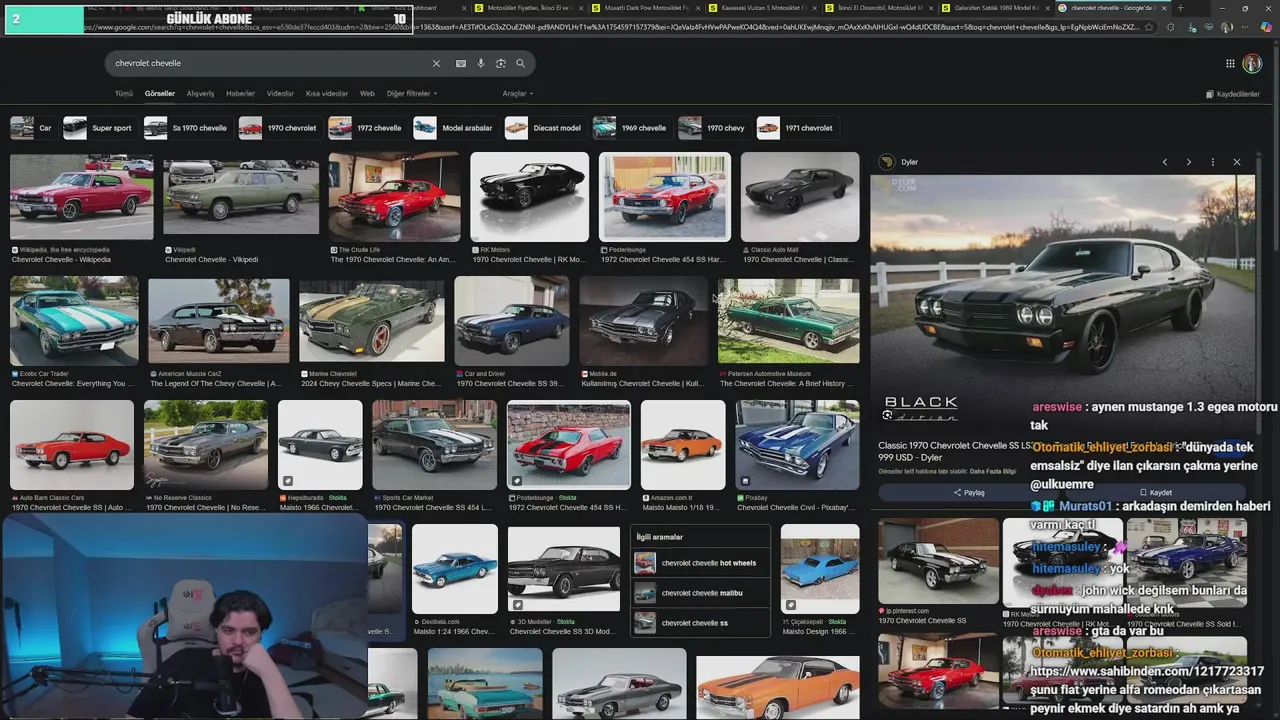
Task: Open the on-screen keyboard icon in search box
Action: point(461,63)
